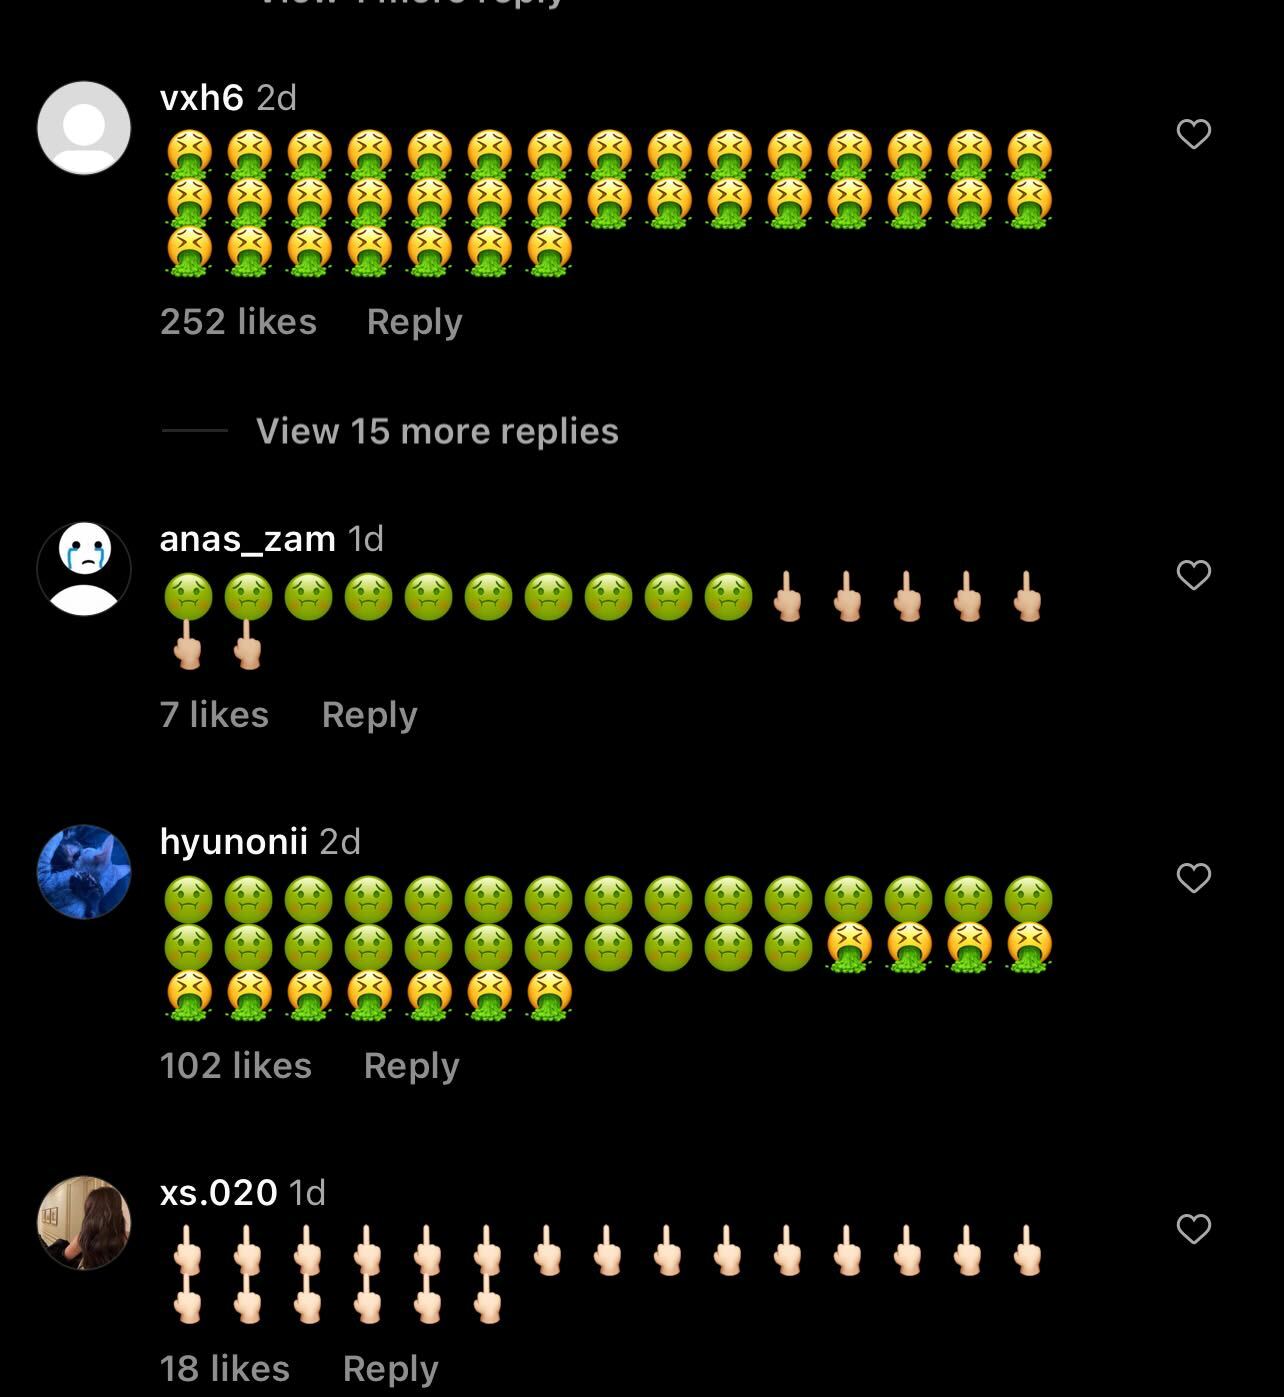Reply to vxh6's comment

pyautogui.click(x=414, y=322)
